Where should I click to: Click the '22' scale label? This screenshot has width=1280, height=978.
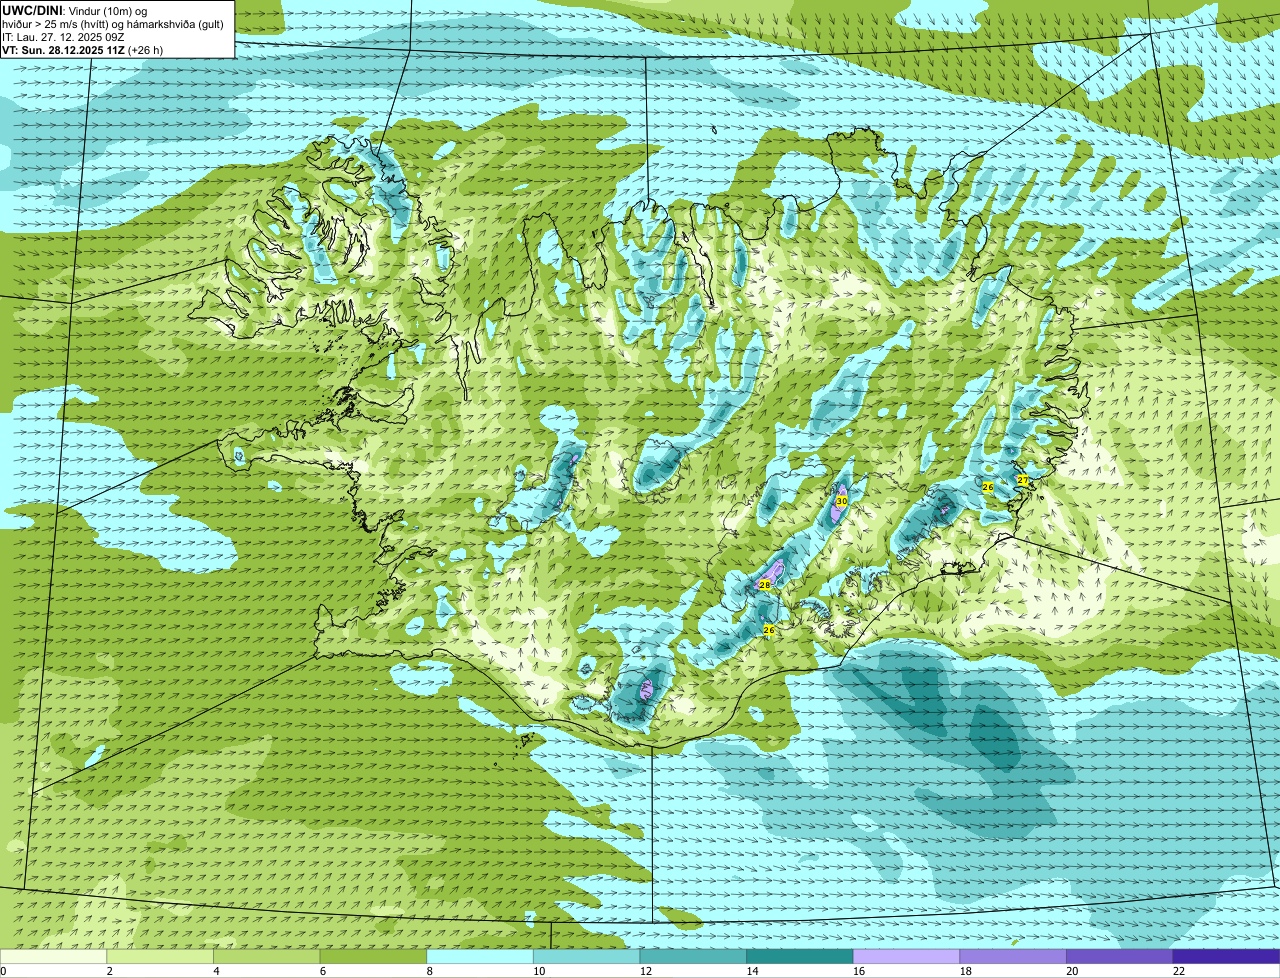(x=1179, y=971)
